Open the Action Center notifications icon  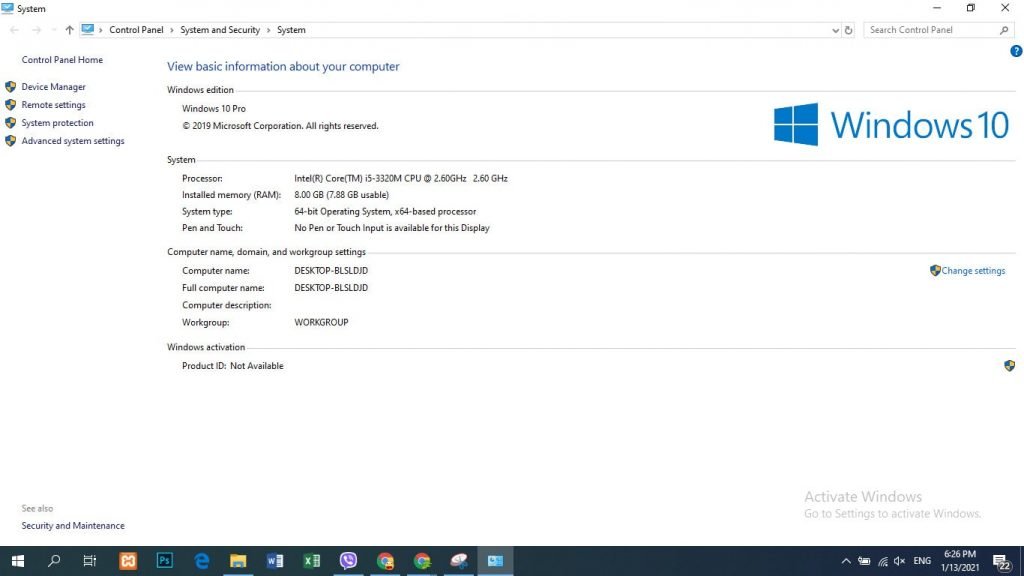(x=1002, y=562)
